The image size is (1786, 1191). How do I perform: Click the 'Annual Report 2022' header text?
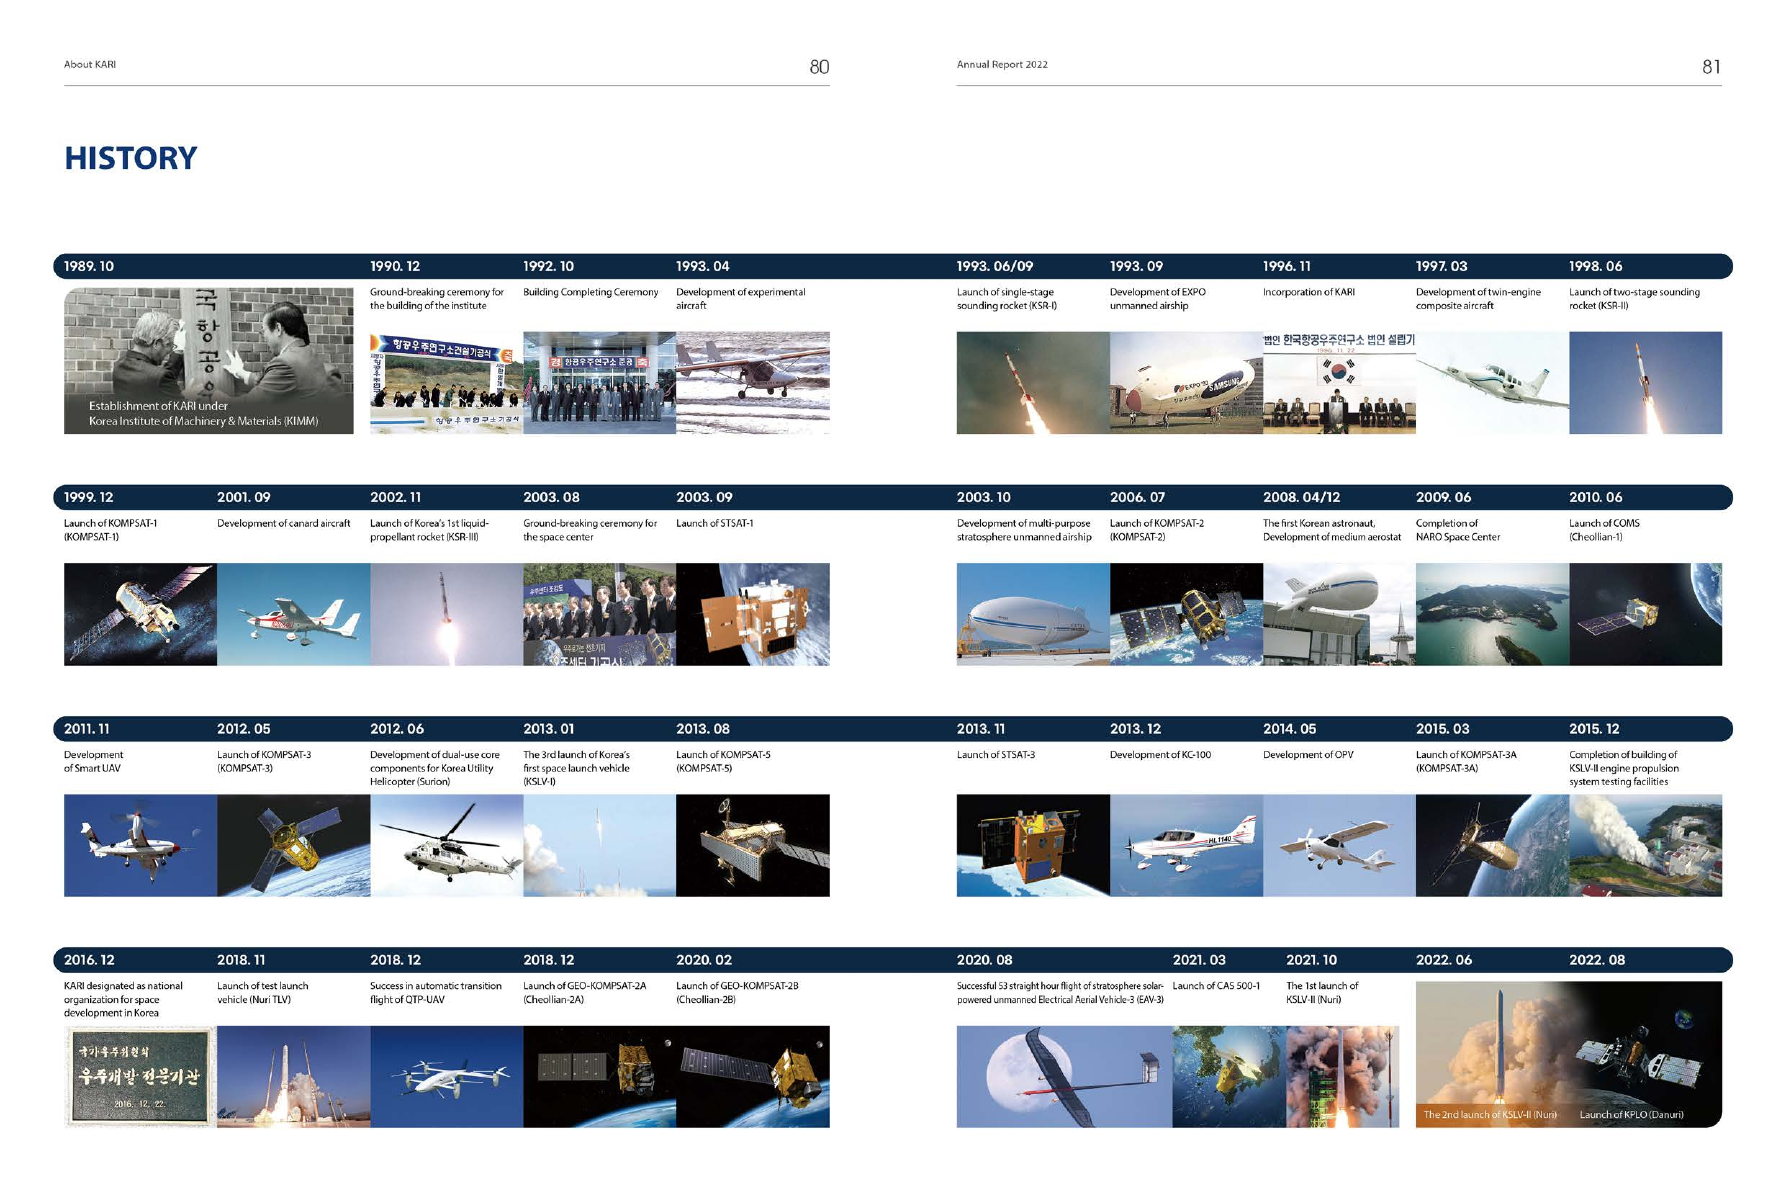point(1002,65)
